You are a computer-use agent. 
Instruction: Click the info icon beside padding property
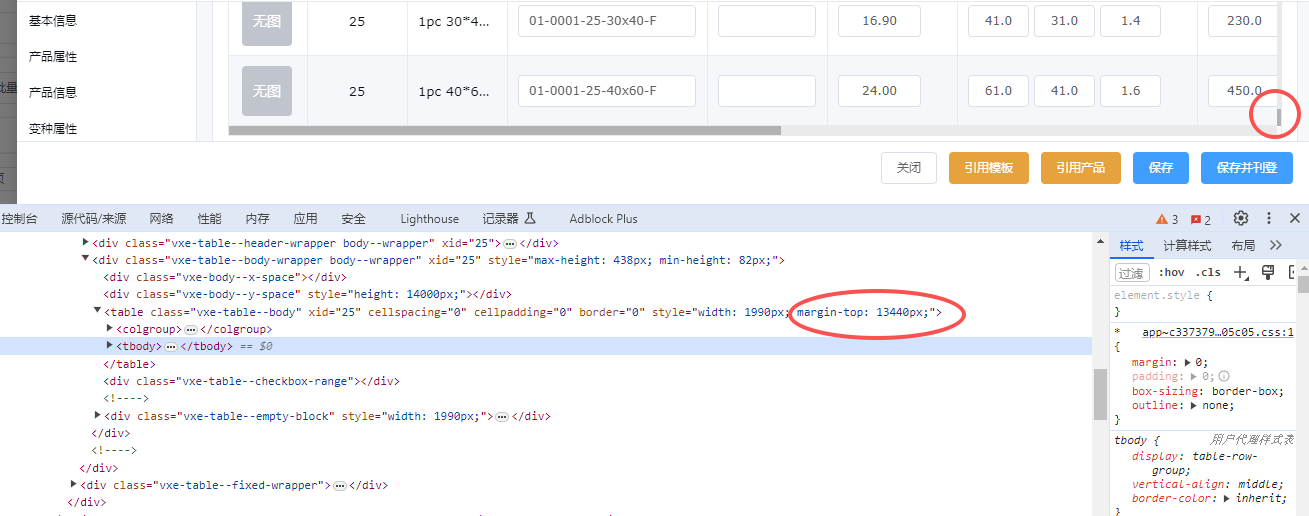(1224, 377)
